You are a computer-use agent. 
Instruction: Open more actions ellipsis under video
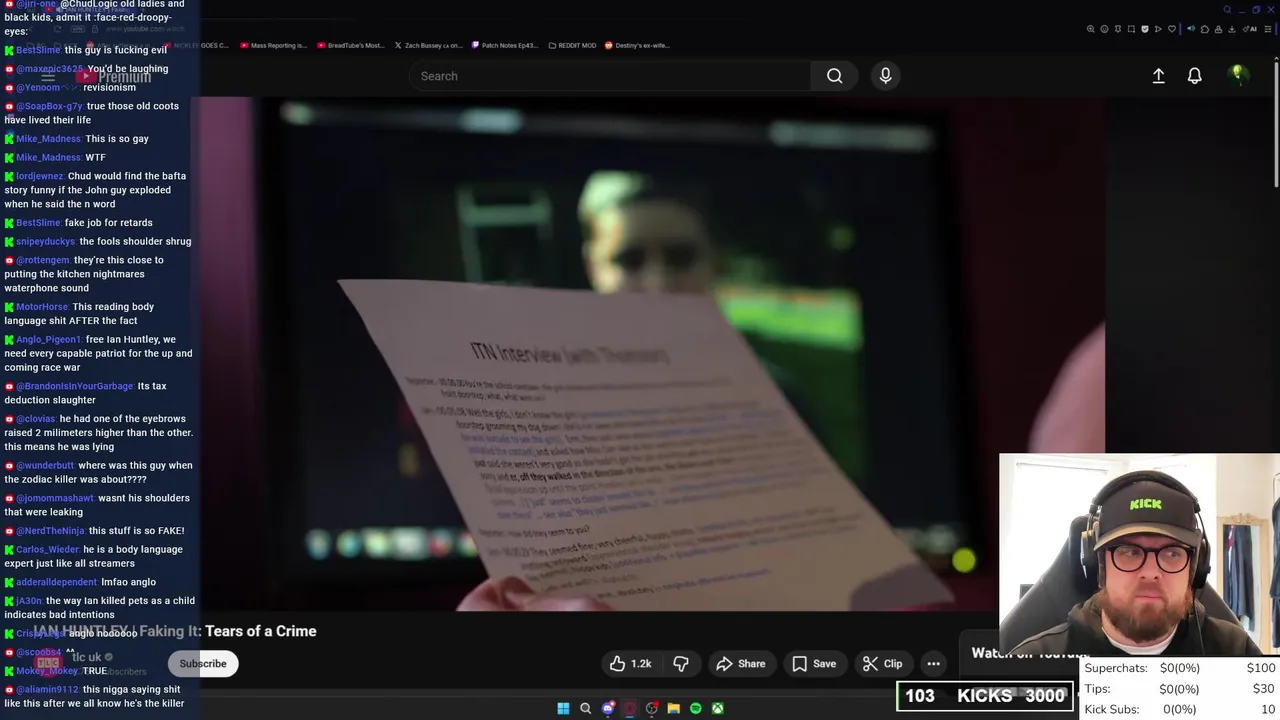tap(933, 664)
